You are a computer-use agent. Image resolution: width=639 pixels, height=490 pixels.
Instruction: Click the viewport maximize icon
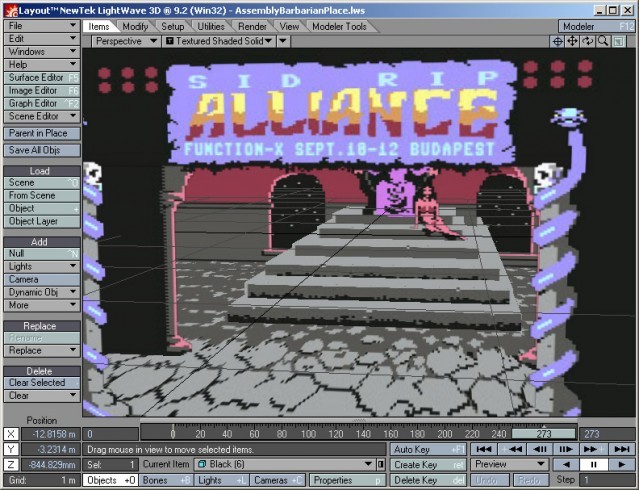coord(620,42)
